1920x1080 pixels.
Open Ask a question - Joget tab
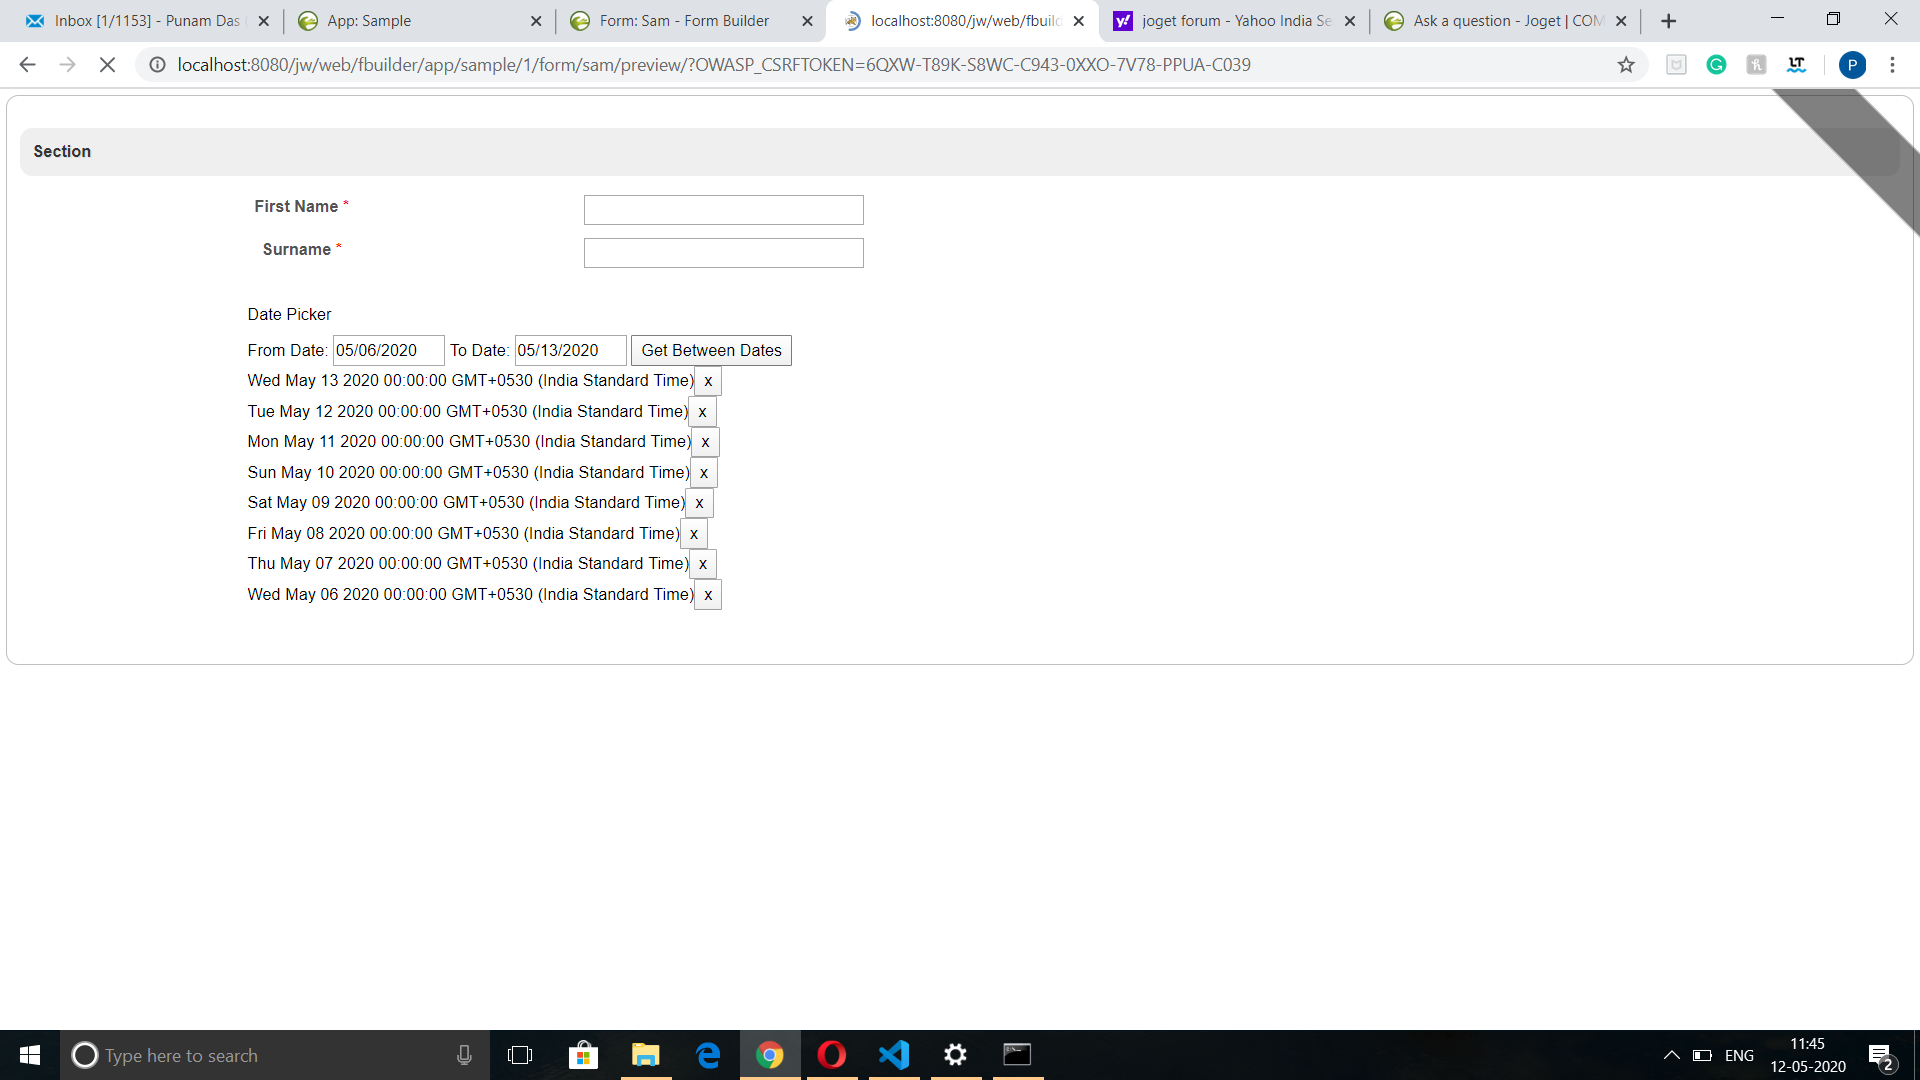(1505, 21)
